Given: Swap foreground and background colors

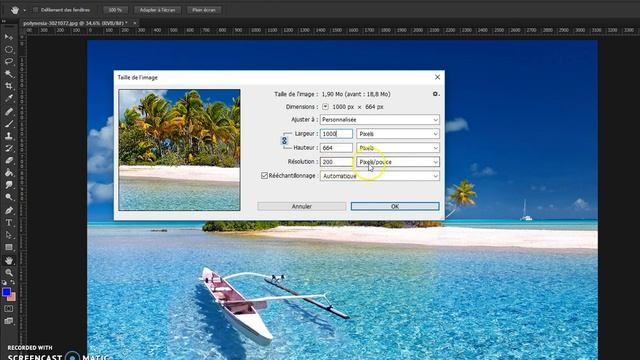Looking at the screenshot, I should tap(13, 282).
